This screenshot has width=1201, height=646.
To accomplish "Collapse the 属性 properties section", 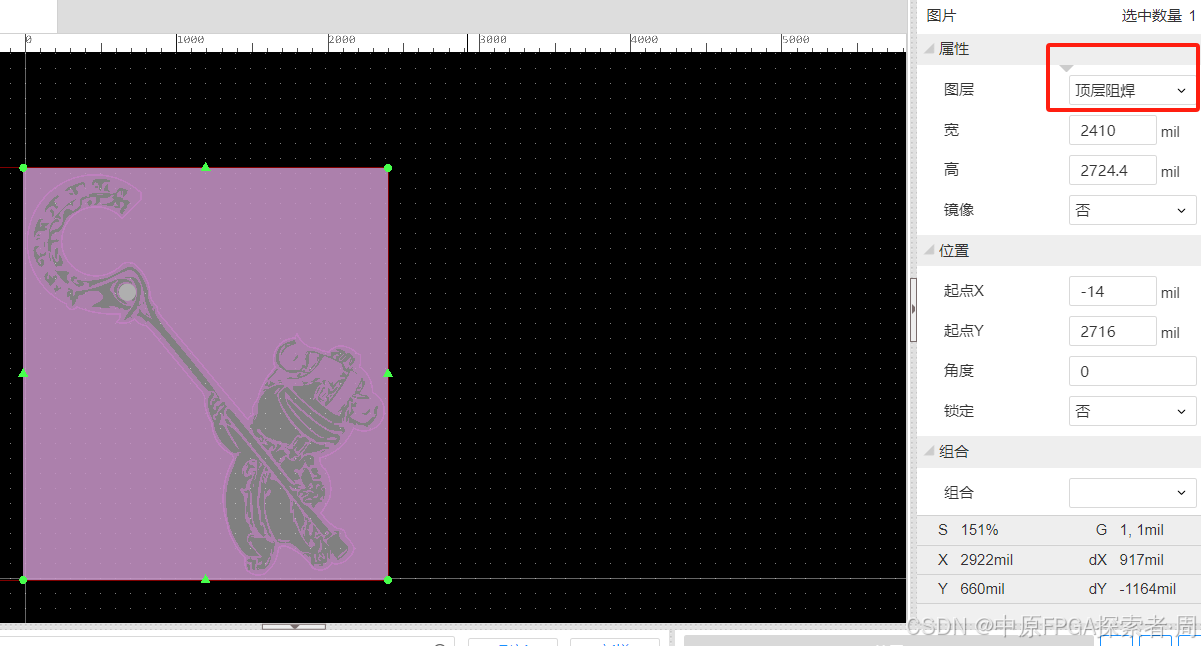I will [x=930, y=49].
